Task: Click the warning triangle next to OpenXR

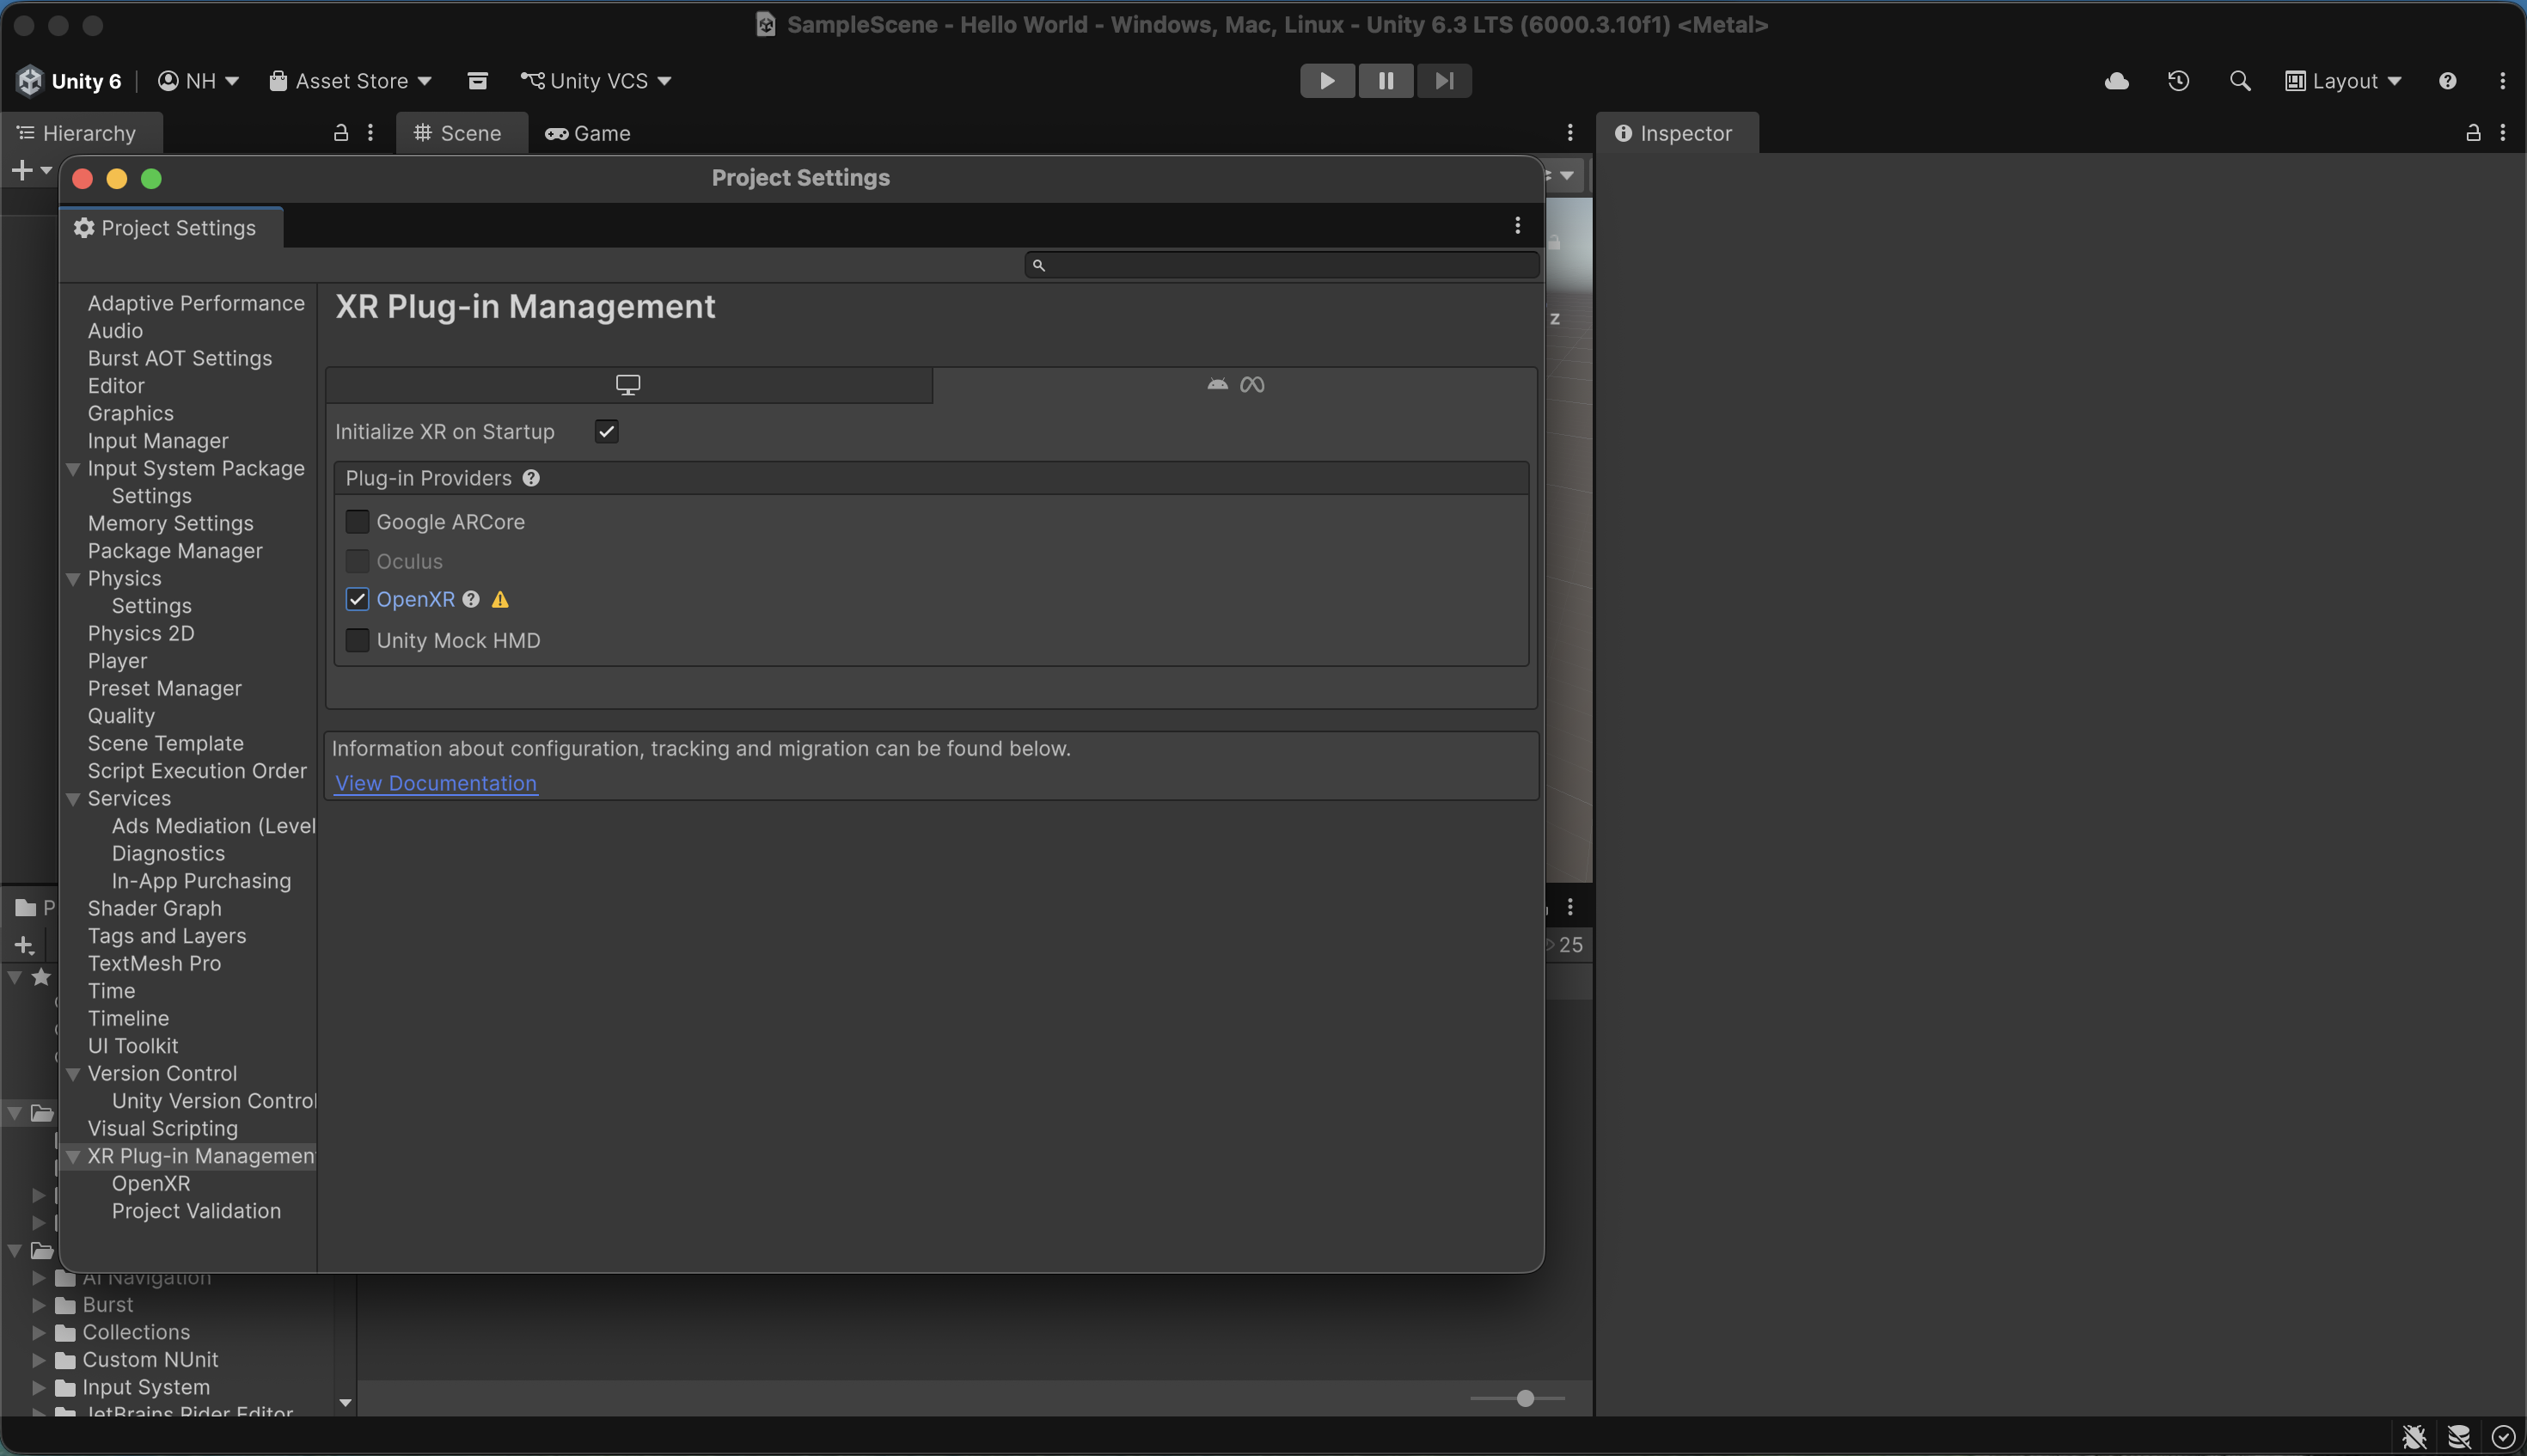Action: click(x=500, y=599)
